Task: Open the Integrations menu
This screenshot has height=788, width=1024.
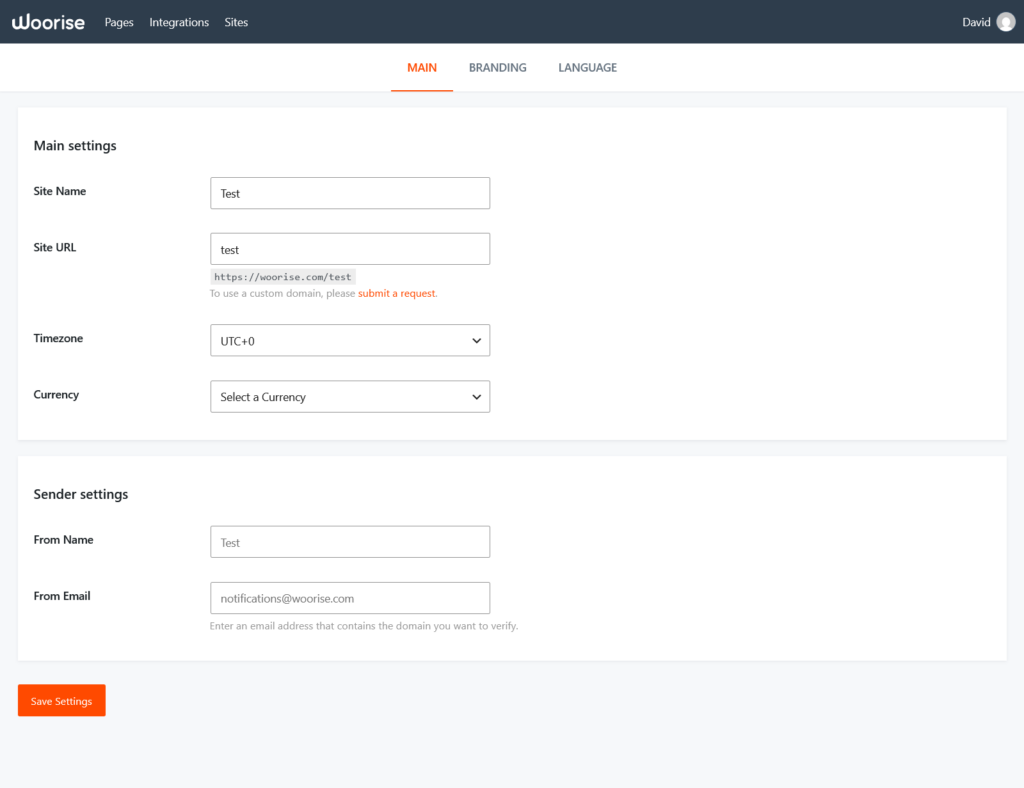Action: [179, 22]
